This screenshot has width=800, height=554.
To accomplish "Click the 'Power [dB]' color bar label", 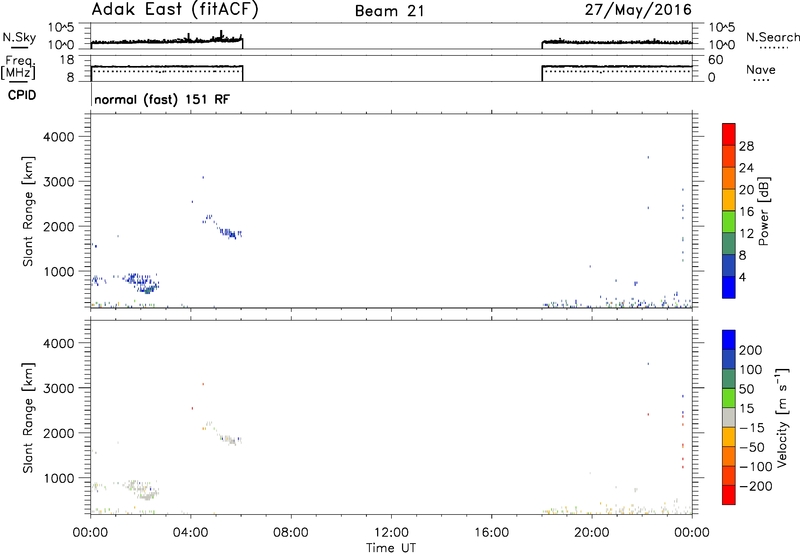I will [x=764, y=211].
